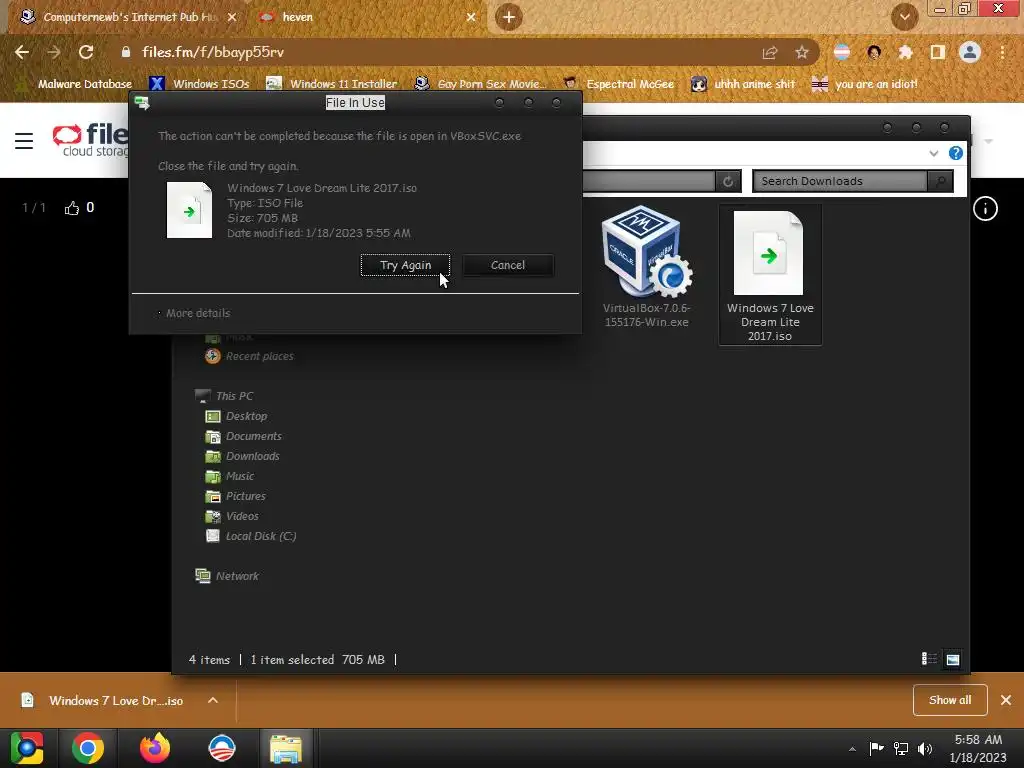Switch Explorer to large icons view
This screenshot has height=768, width=1024.
point(953,659)
